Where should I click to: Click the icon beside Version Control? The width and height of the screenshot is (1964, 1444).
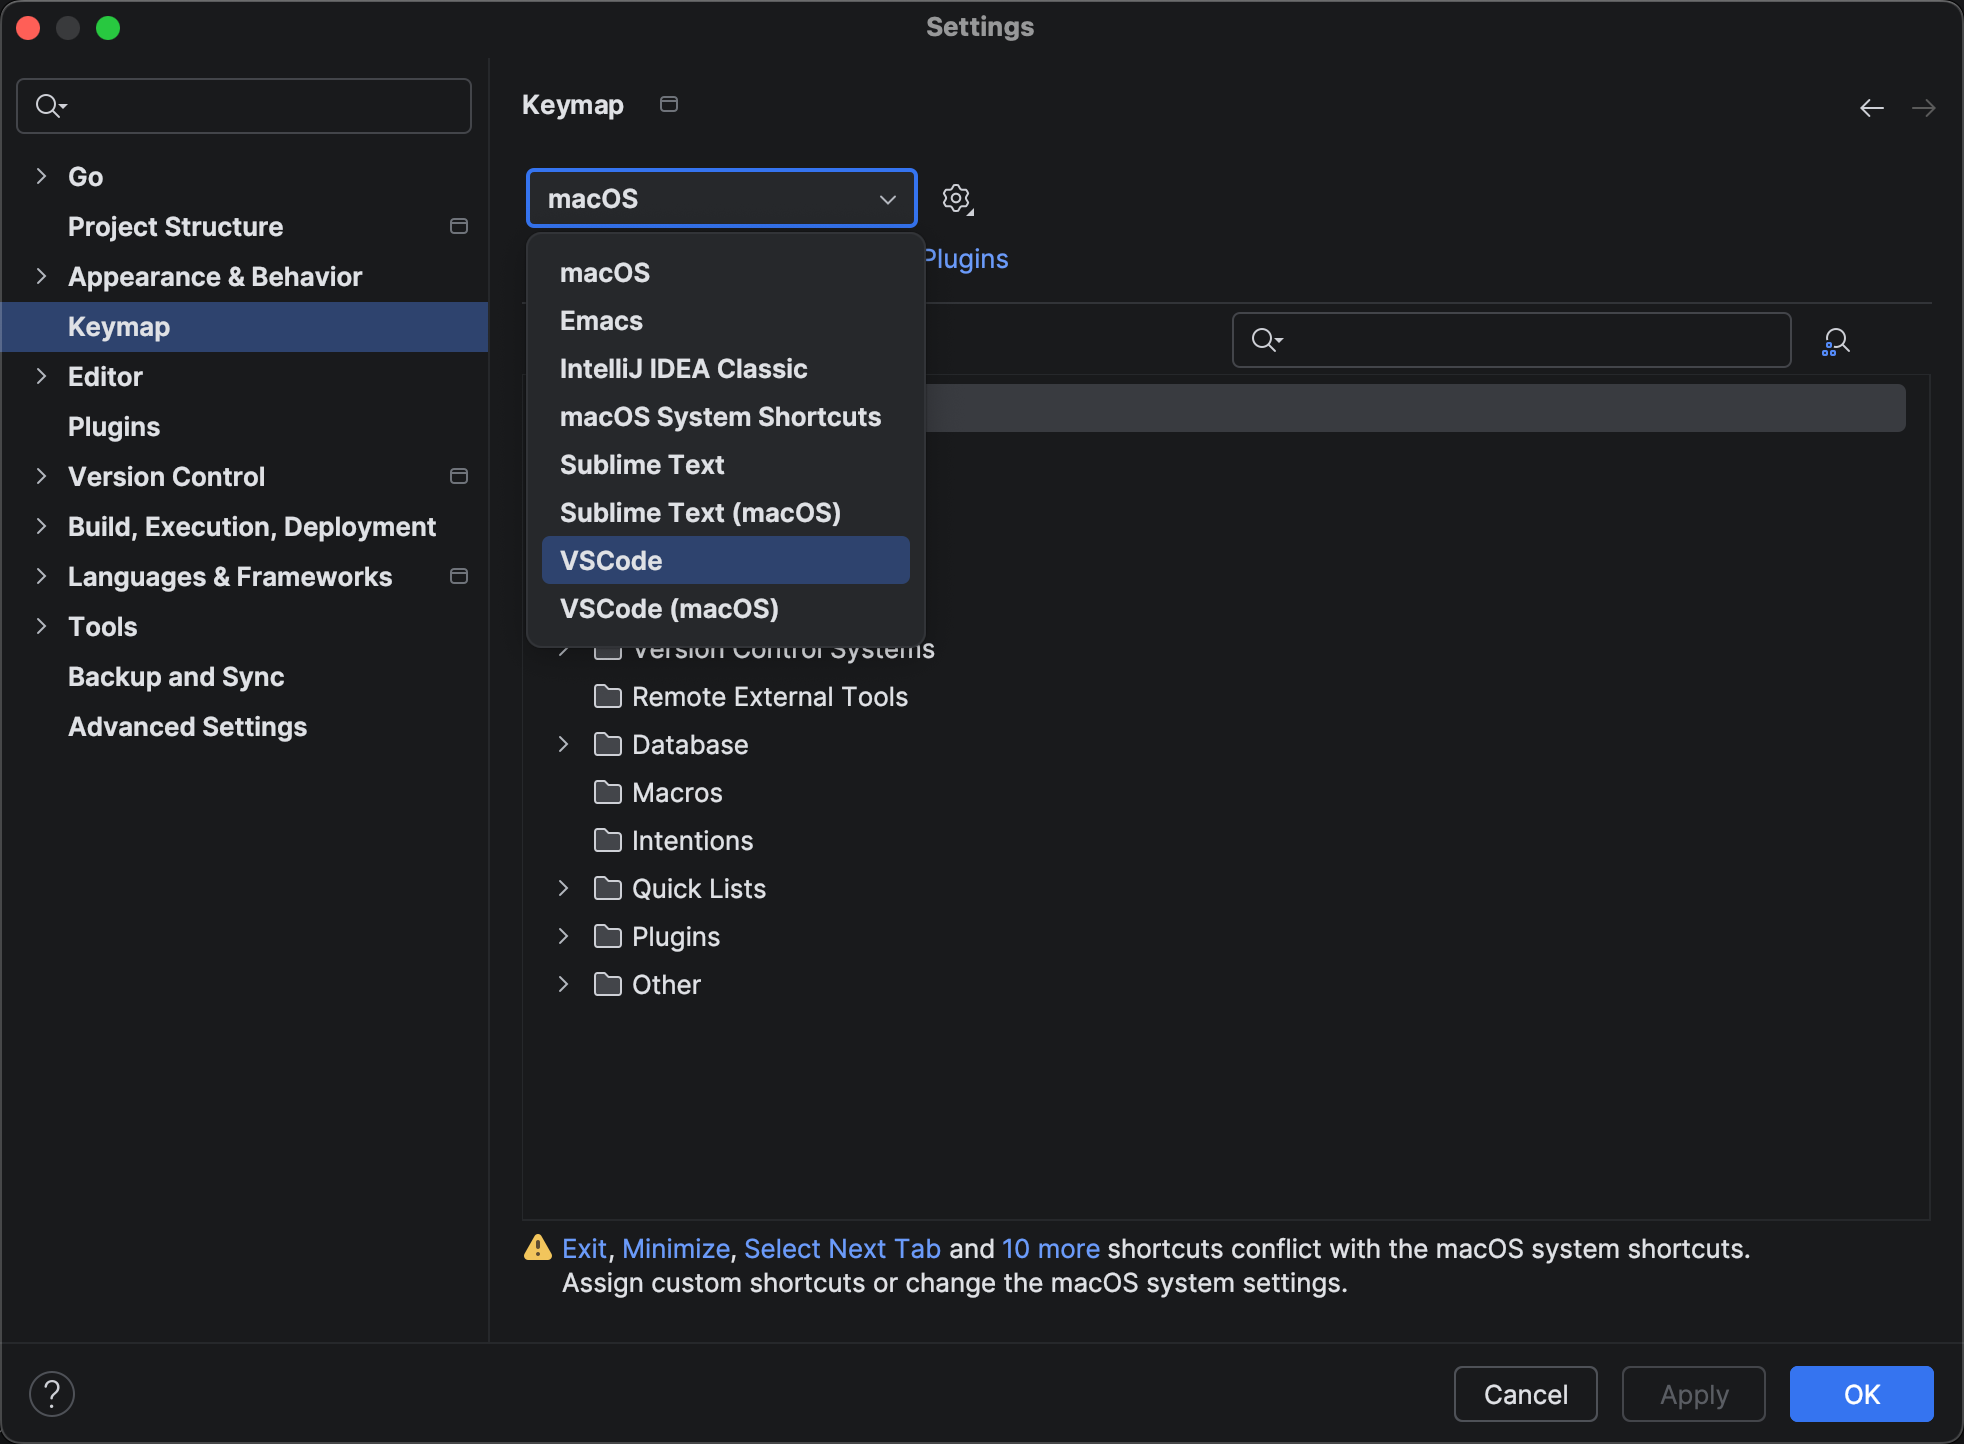[x=458, y=476]
